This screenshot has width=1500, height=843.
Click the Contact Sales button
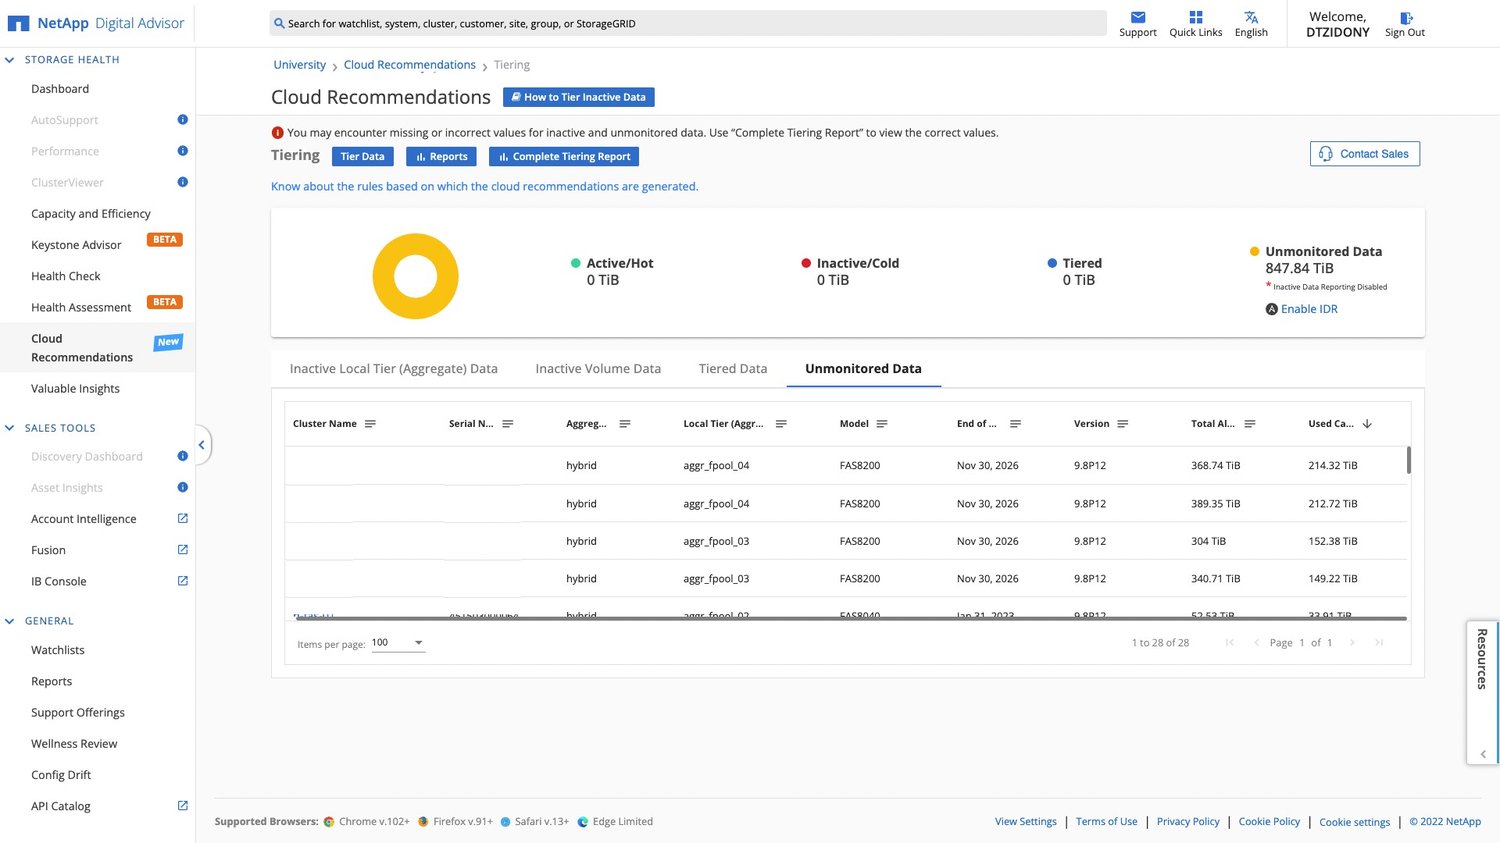[x=1364, y=154]
